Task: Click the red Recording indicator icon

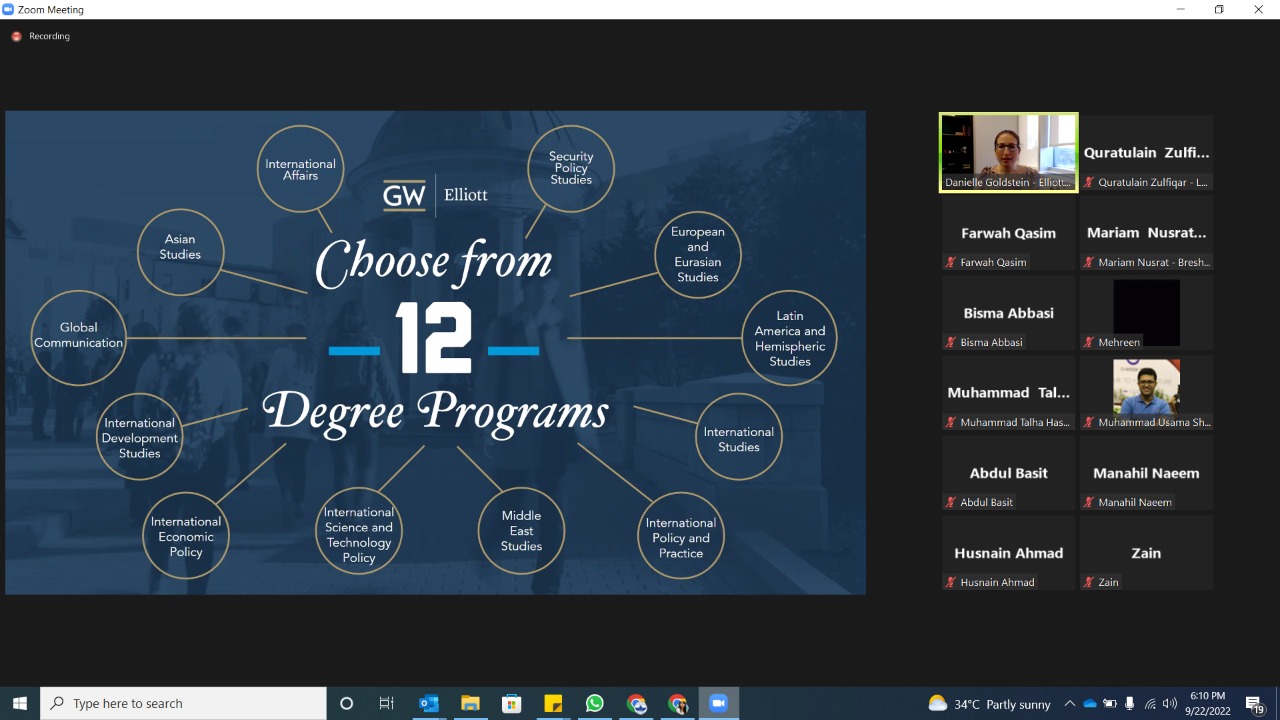Action: click(16, 36)
